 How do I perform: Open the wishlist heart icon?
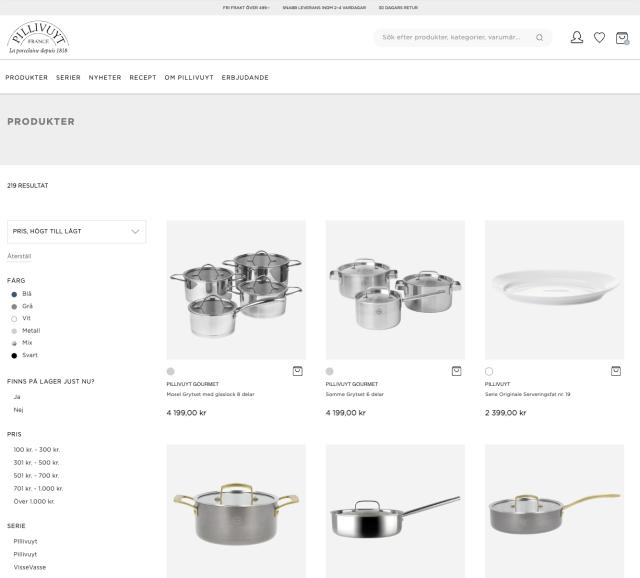599,38
